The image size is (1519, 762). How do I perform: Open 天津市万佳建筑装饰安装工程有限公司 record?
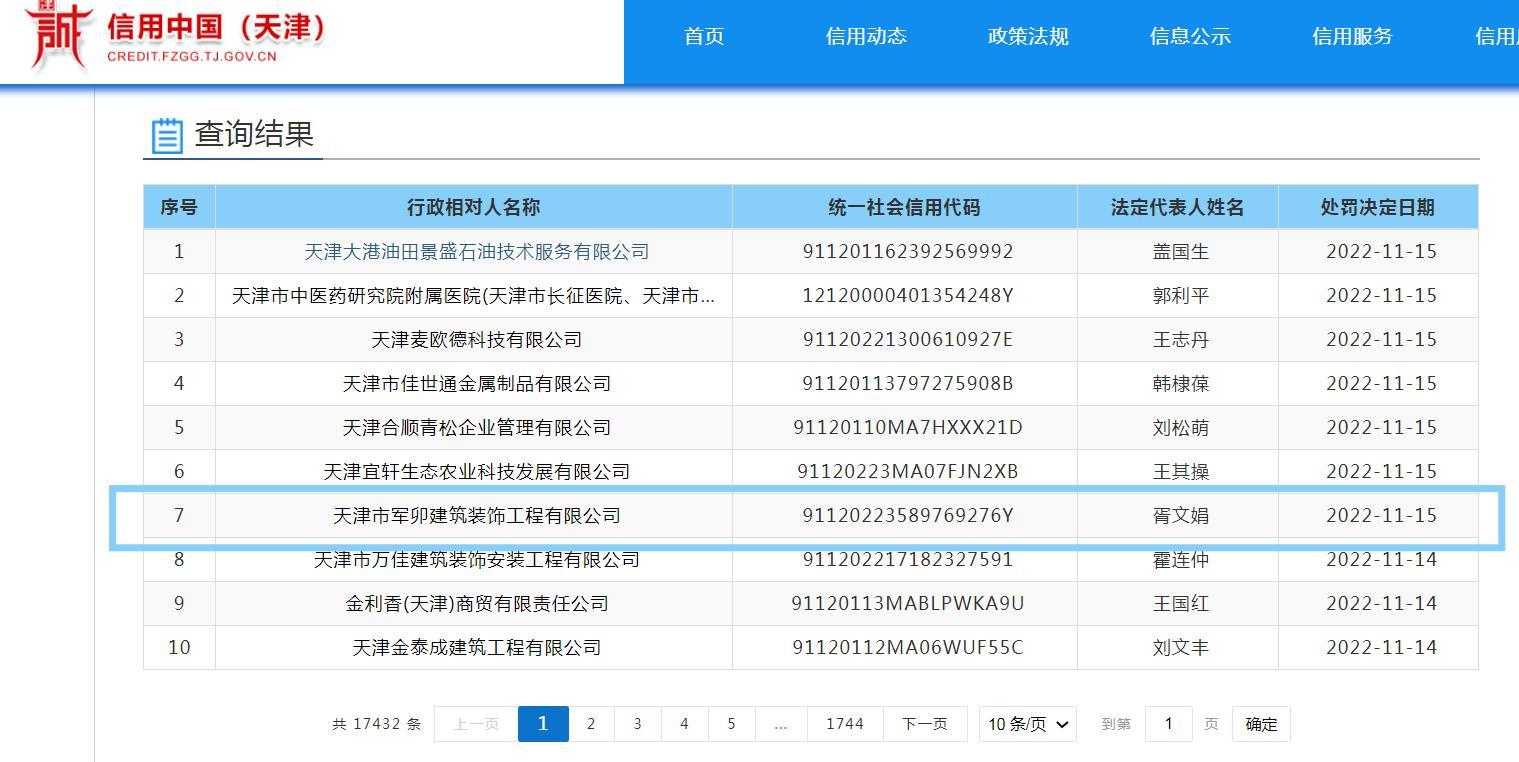[x=477, y=560]
